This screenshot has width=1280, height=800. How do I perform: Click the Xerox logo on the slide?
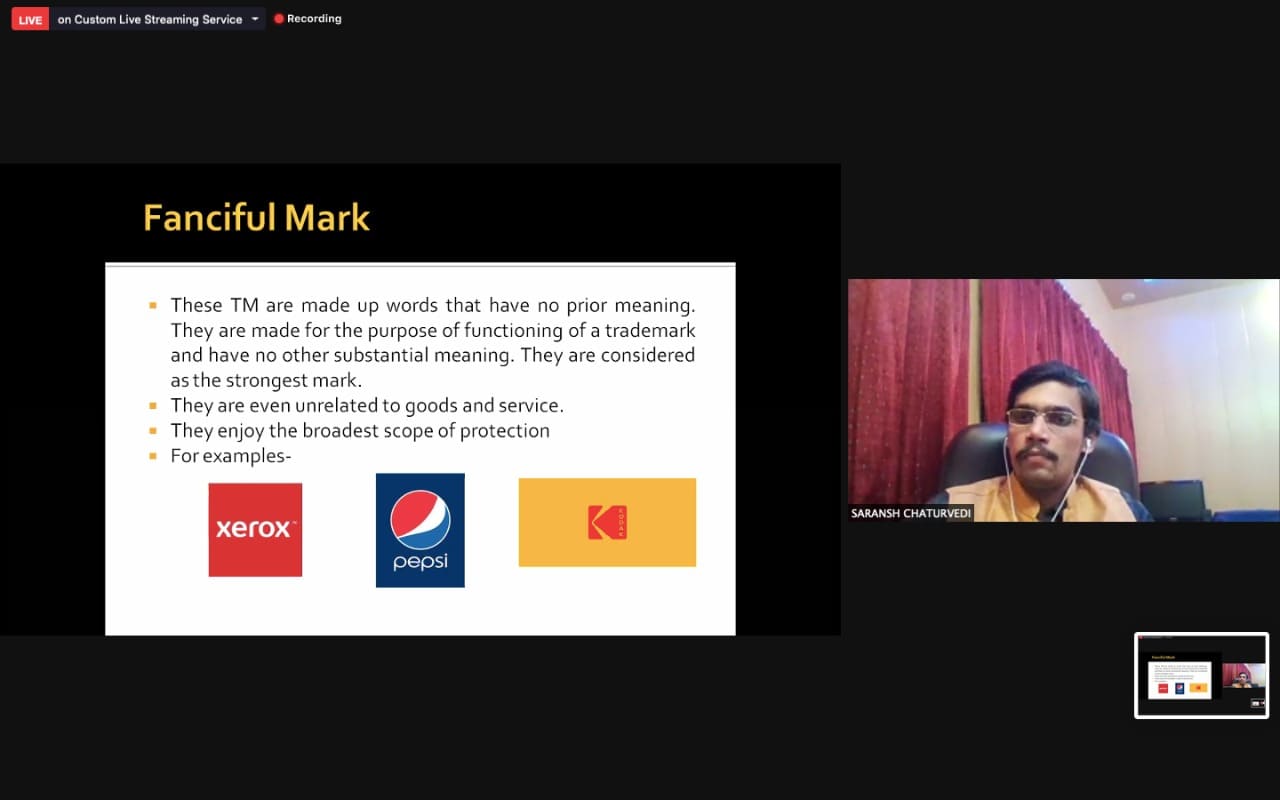click(255, 529)
